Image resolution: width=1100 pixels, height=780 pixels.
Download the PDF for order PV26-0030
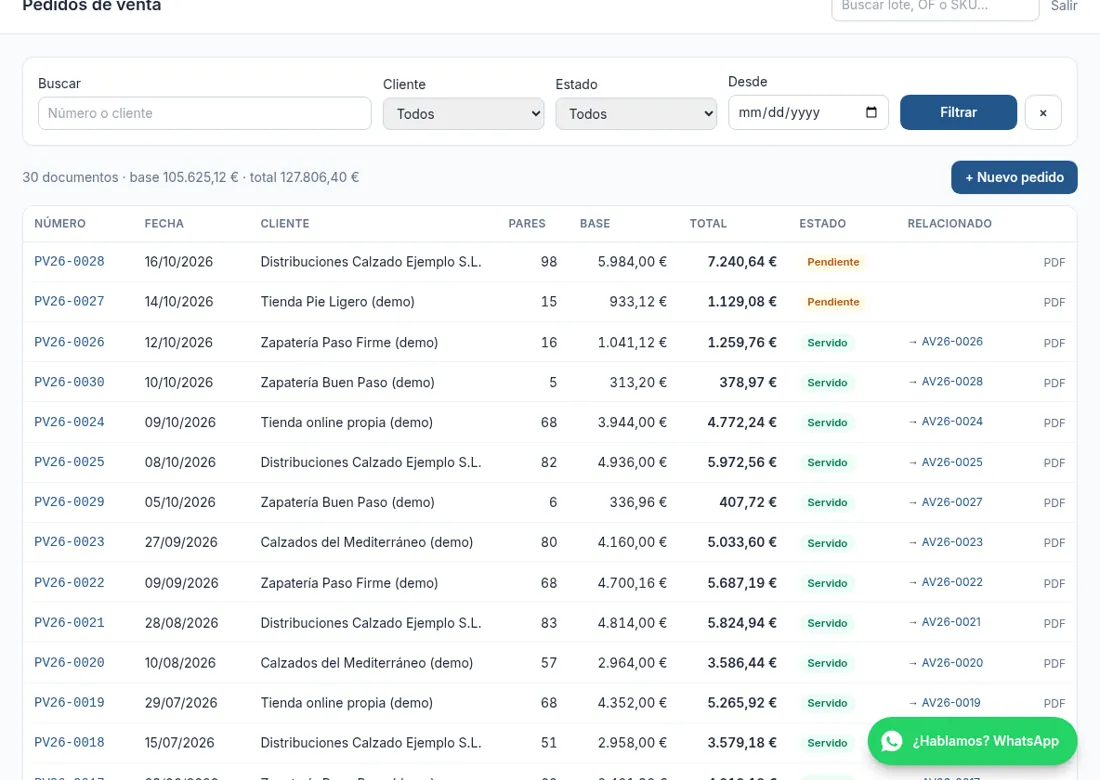[x=1054, y=383]
